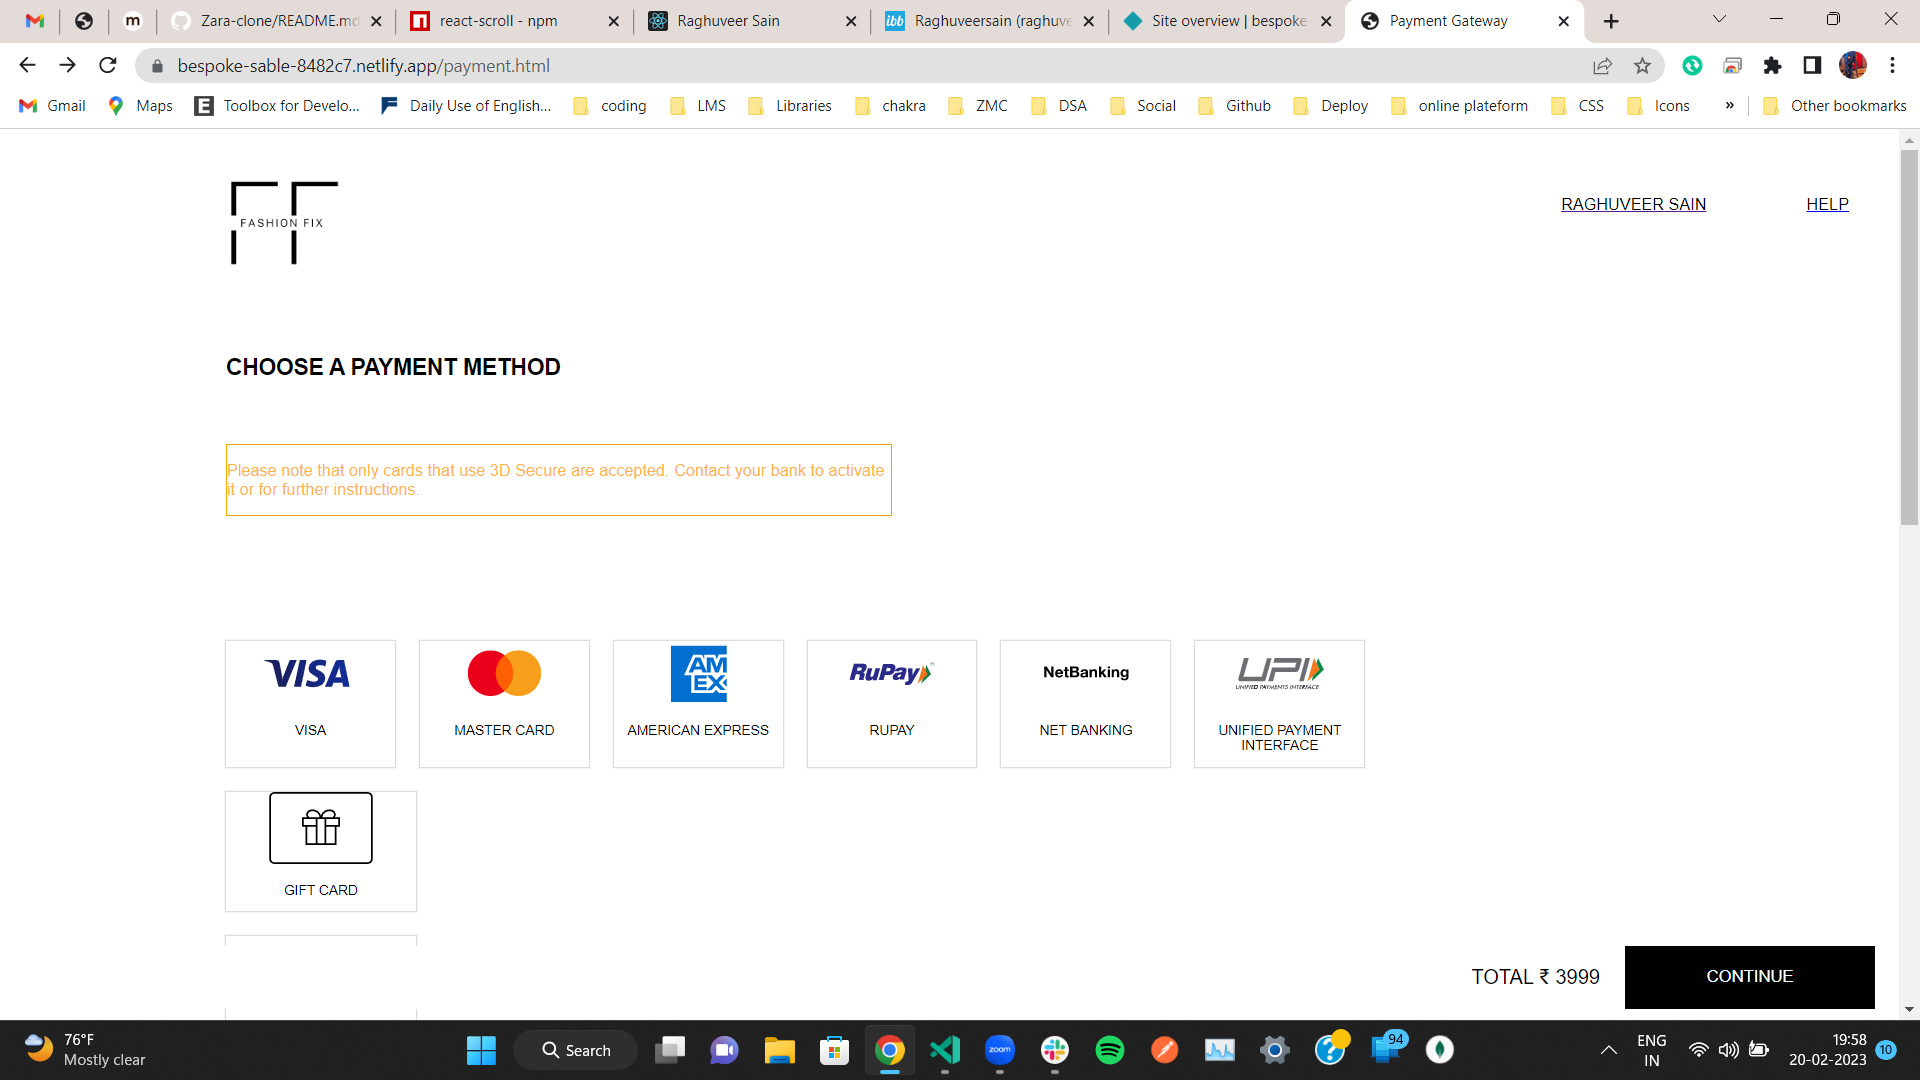Open the Chrome extensions puzzle icon
Image resolution: width=1920 pixels, height=1080 pixels.
tap(1772, 66)
